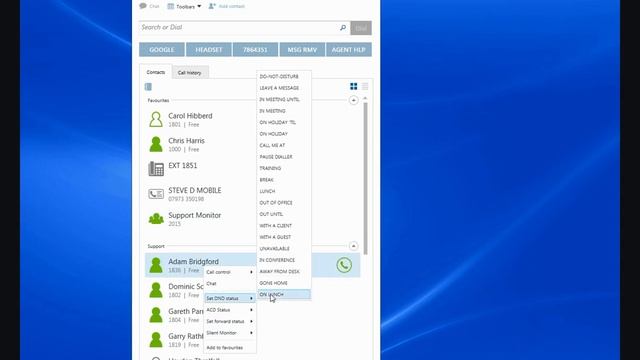Click the GOOGLE shortcut button
The image size is (640, 360).
pyautogui.click(x=162, y=49)
